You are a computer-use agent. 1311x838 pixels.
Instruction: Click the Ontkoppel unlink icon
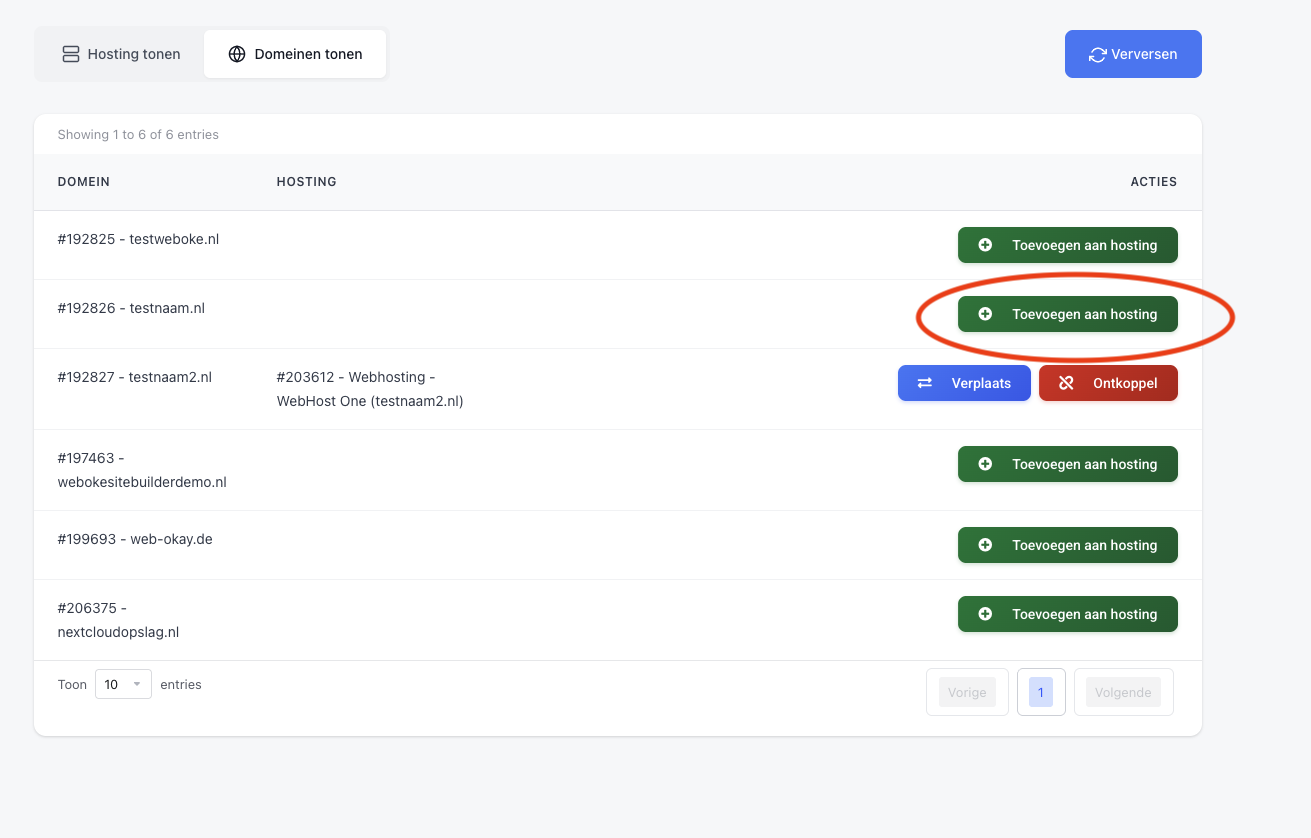tap(1066, 383)
